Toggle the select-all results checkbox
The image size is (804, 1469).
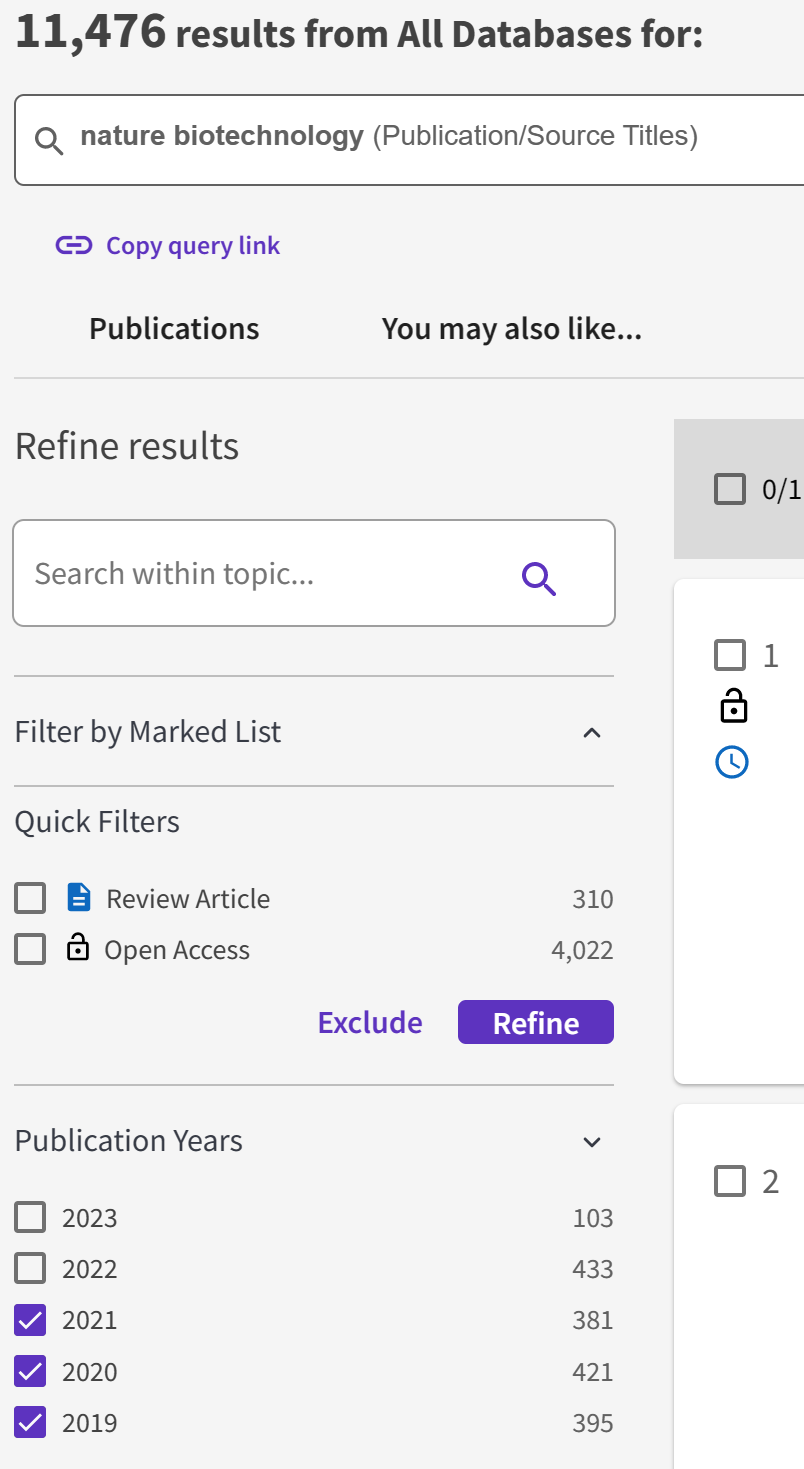[730, 489]
